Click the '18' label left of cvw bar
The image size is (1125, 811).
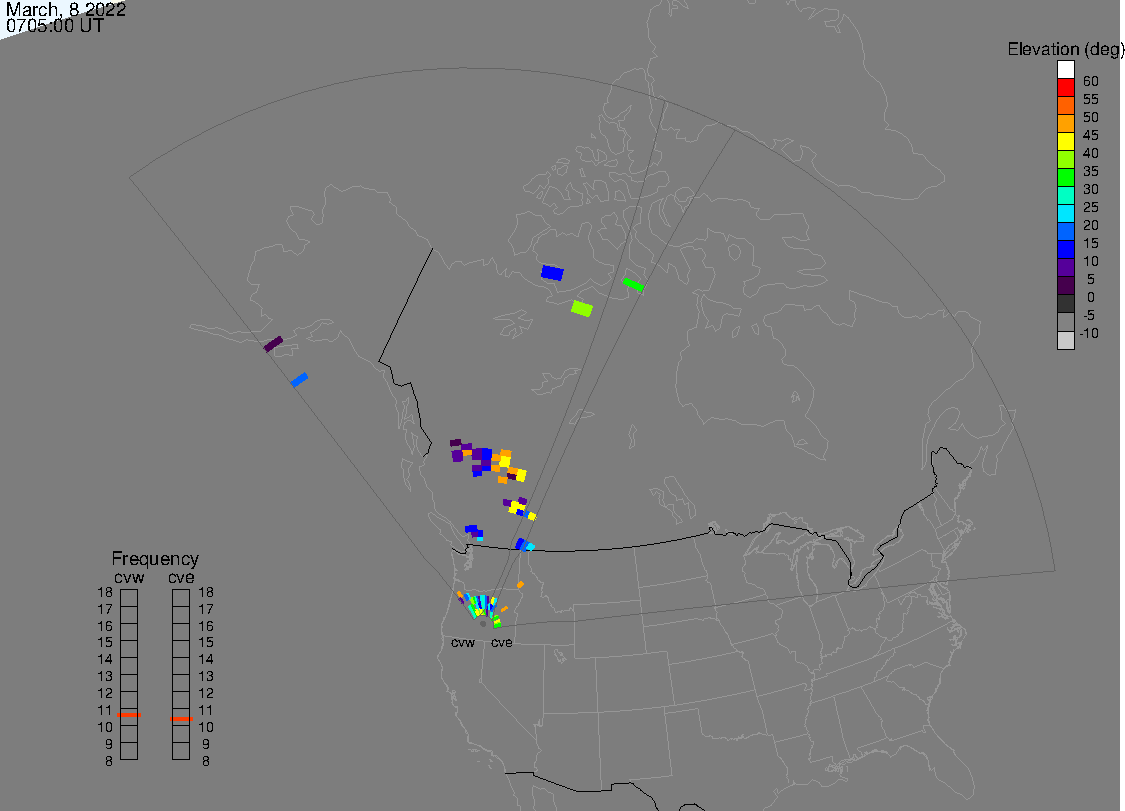point(105,593)
